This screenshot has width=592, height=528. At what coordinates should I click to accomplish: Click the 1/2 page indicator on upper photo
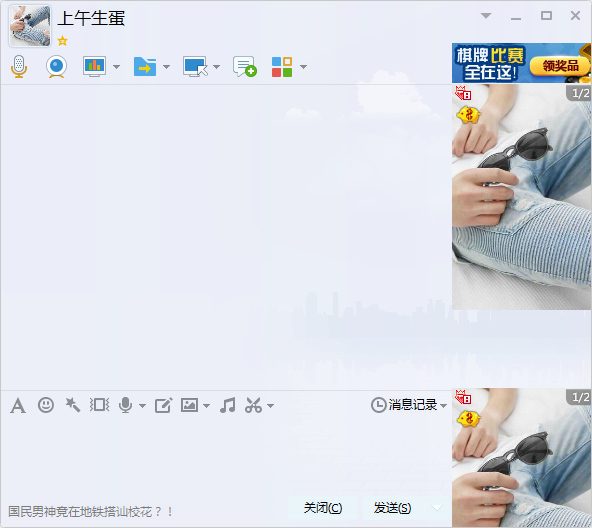pyautogui.click(x=580, y=93)
